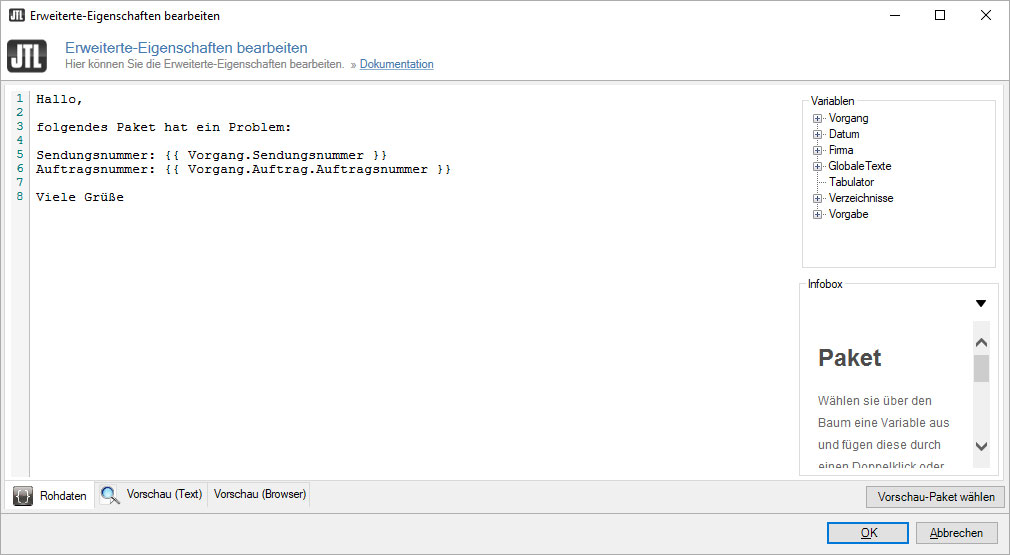This screenshot has height=555, width=1010.
Task: Click the Rohdaten curly-braces icon
Action: tap(24, 495)
